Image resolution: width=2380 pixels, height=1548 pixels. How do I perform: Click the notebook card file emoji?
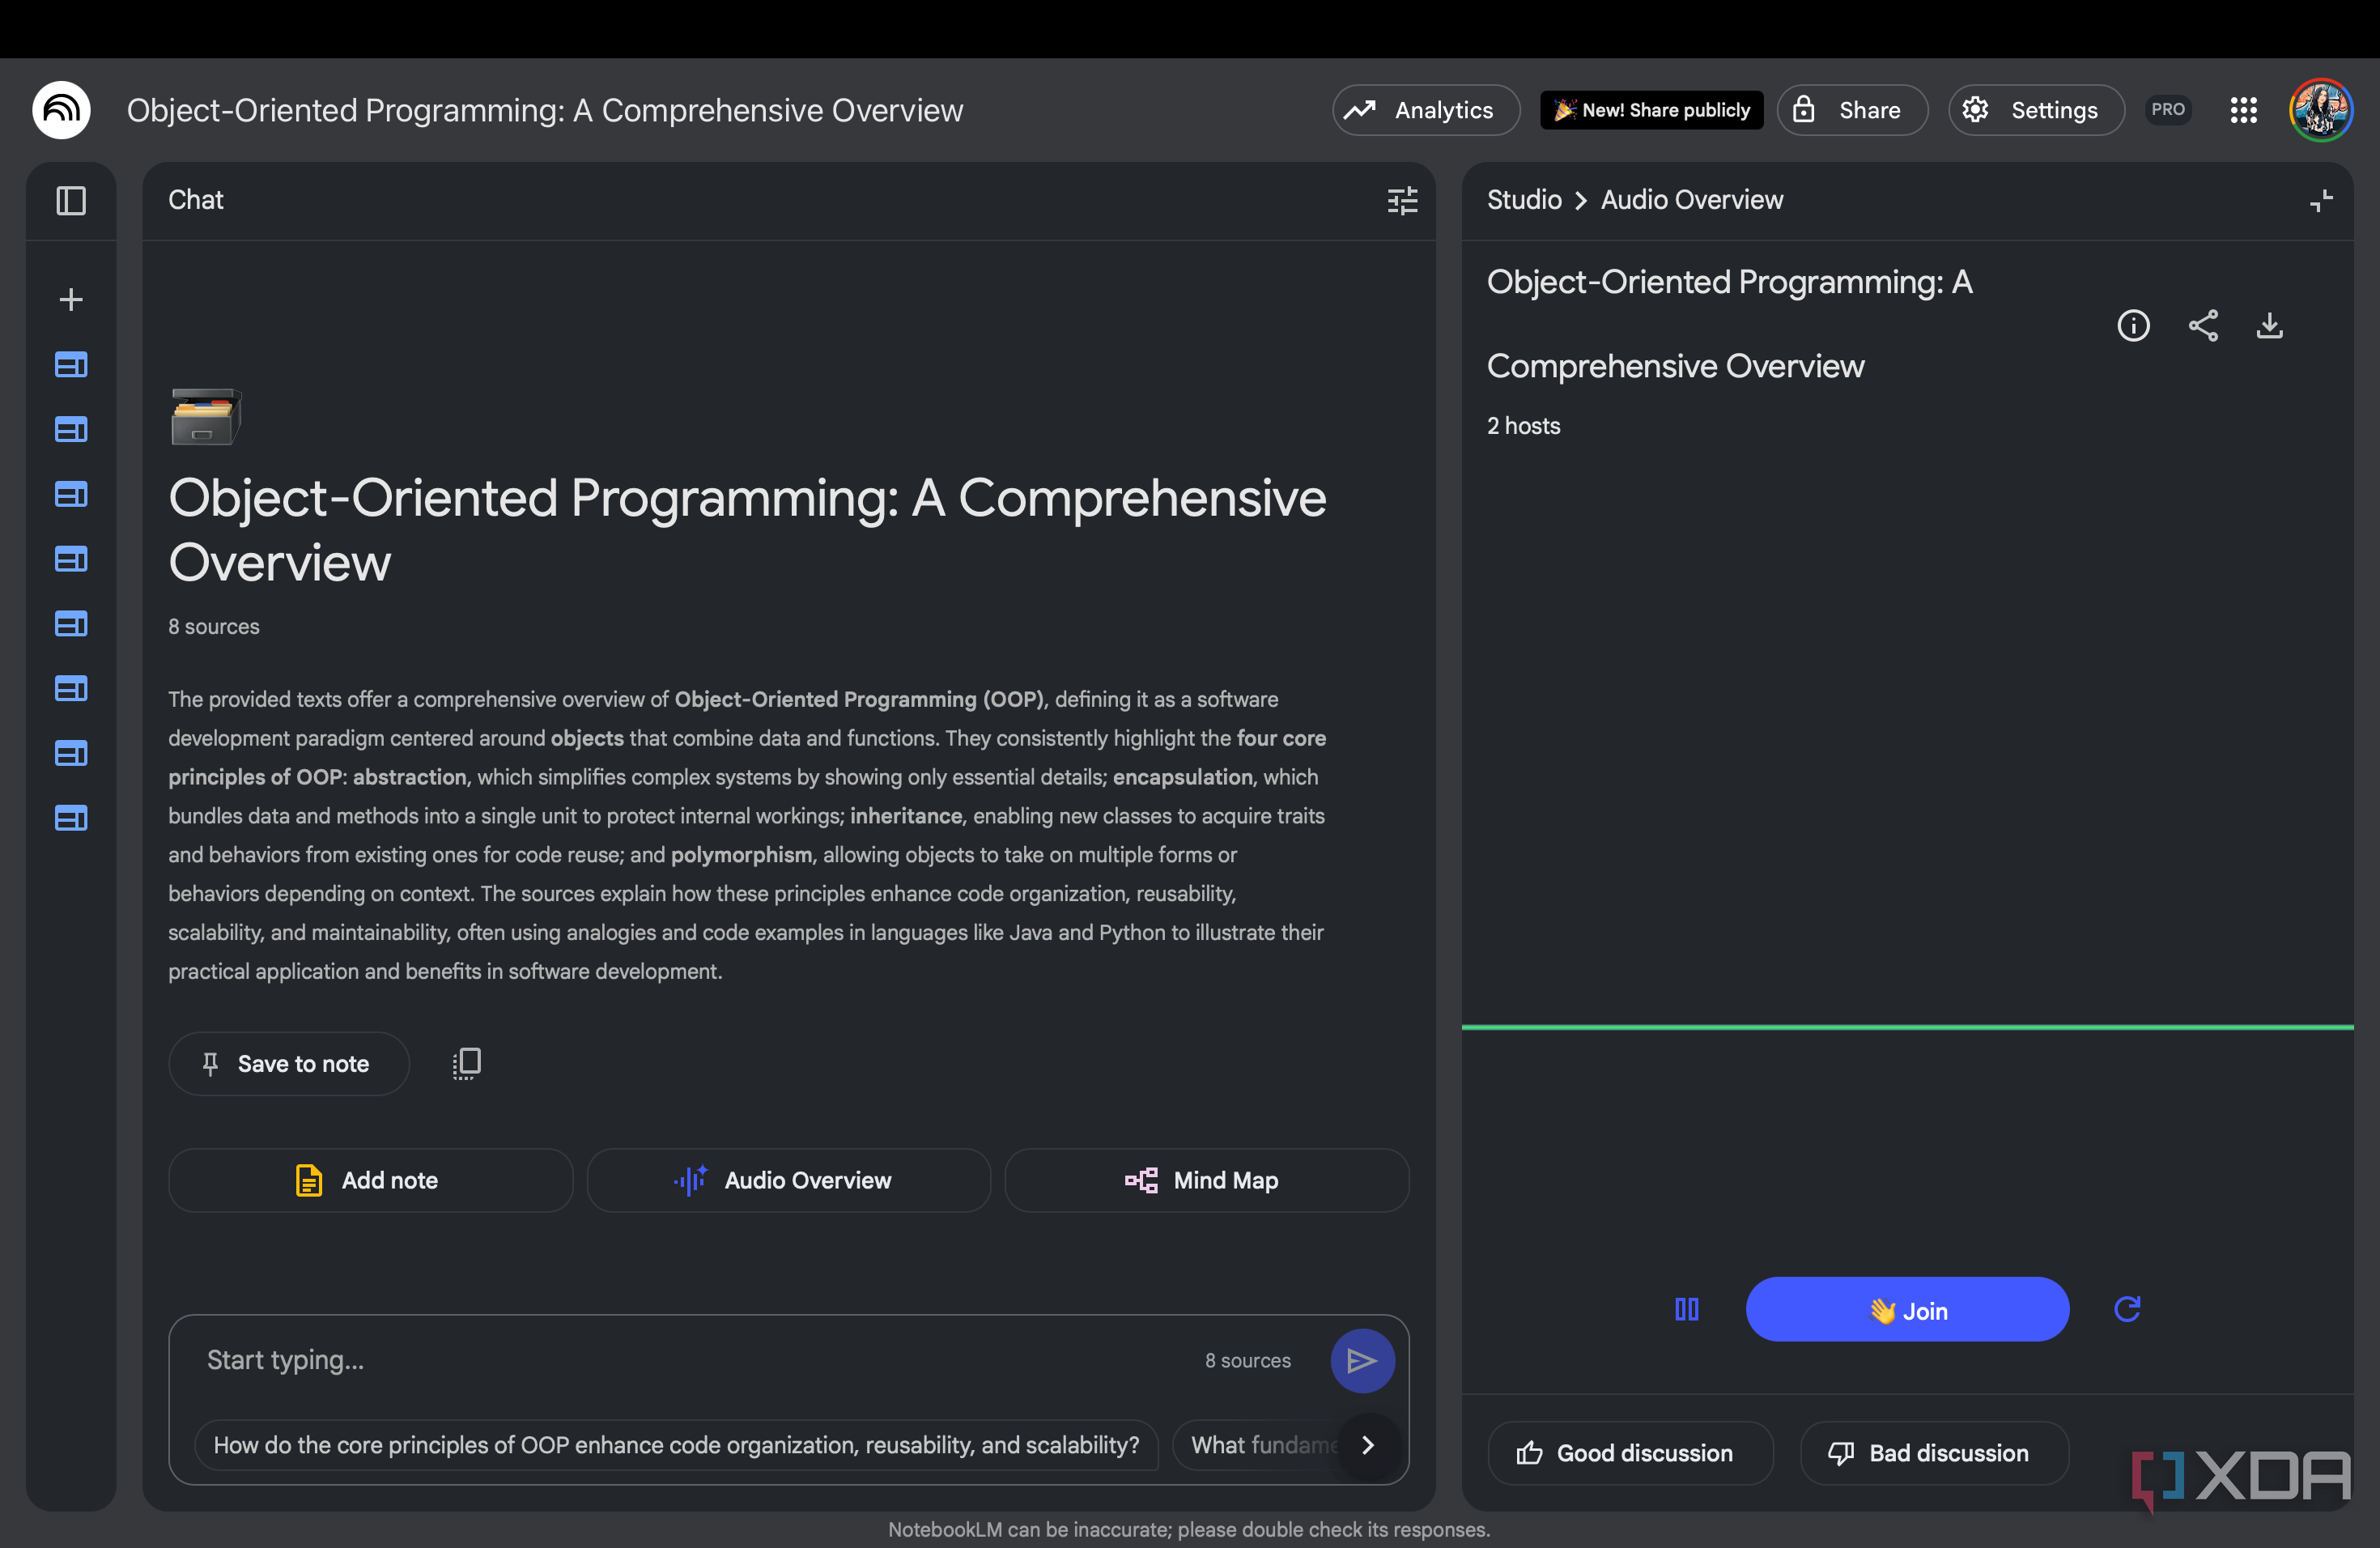coord(205,416)
